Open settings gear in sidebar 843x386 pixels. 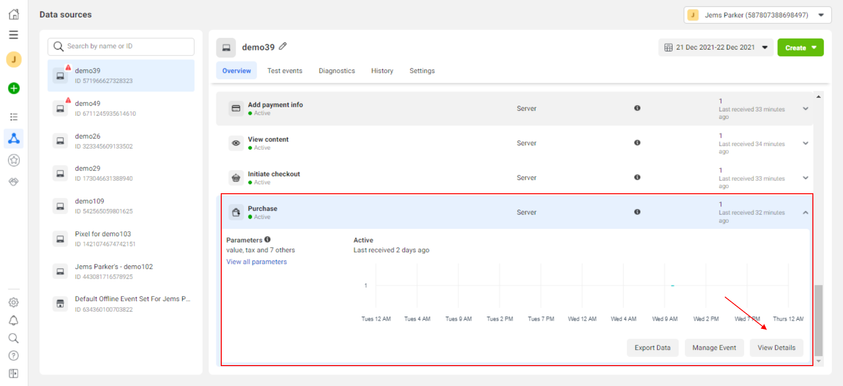coord(14,302)
